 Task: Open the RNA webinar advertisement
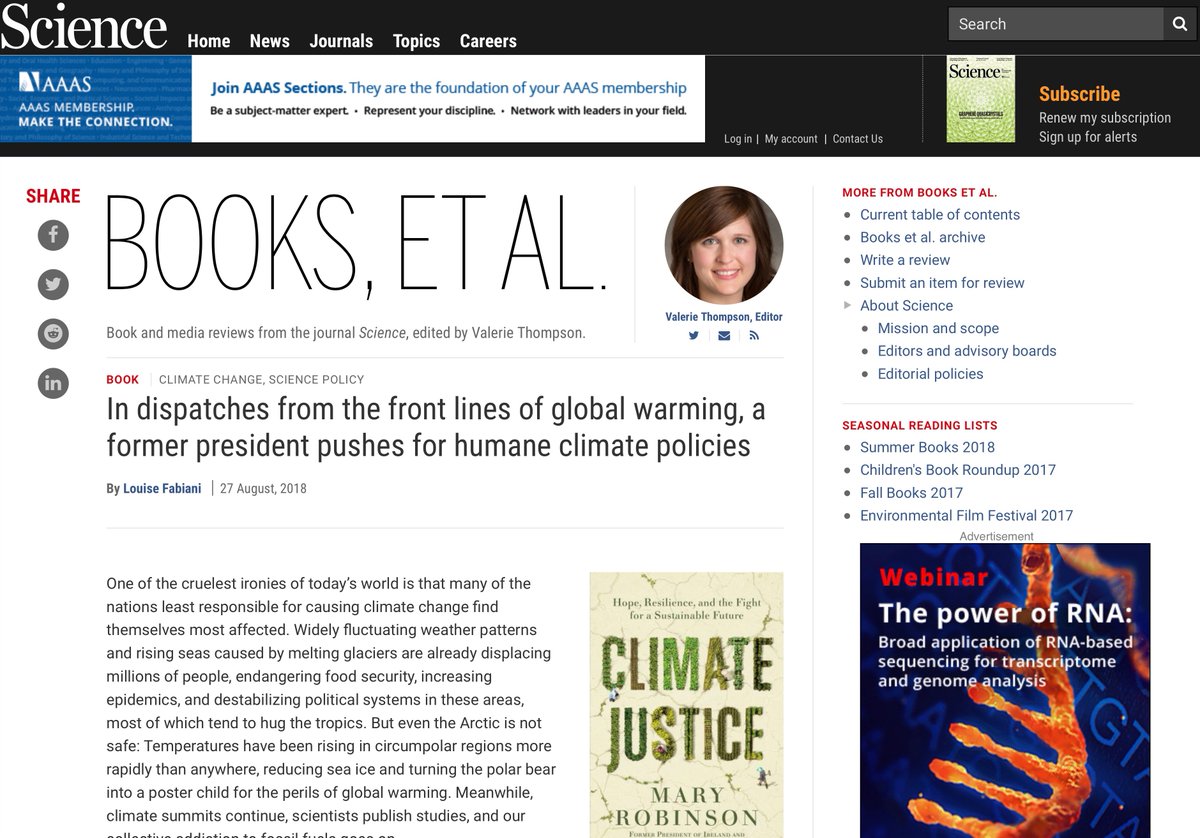(1005, 691)
